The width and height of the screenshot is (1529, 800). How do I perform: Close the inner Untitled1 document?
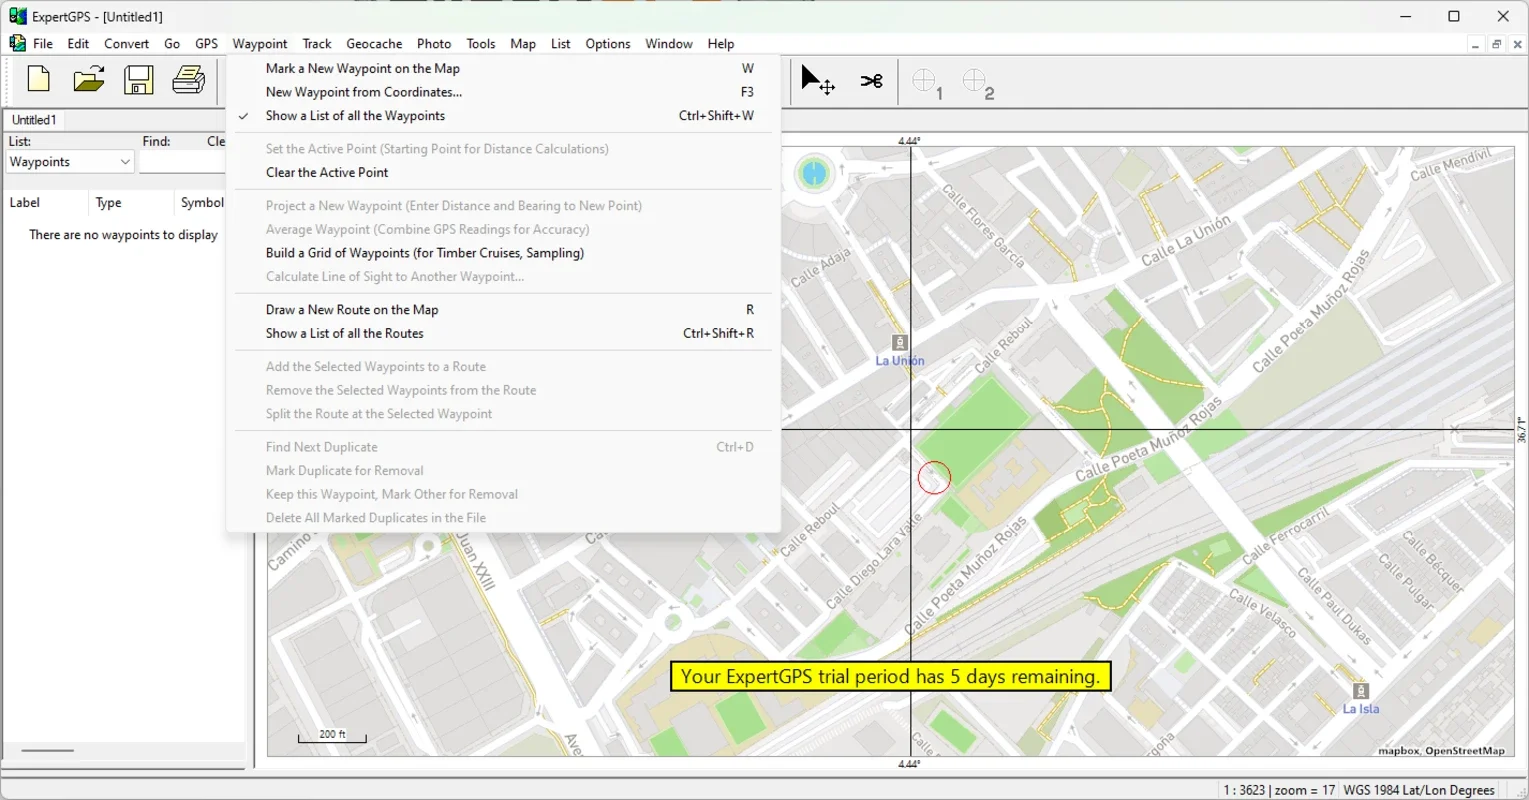point(1518,44)
